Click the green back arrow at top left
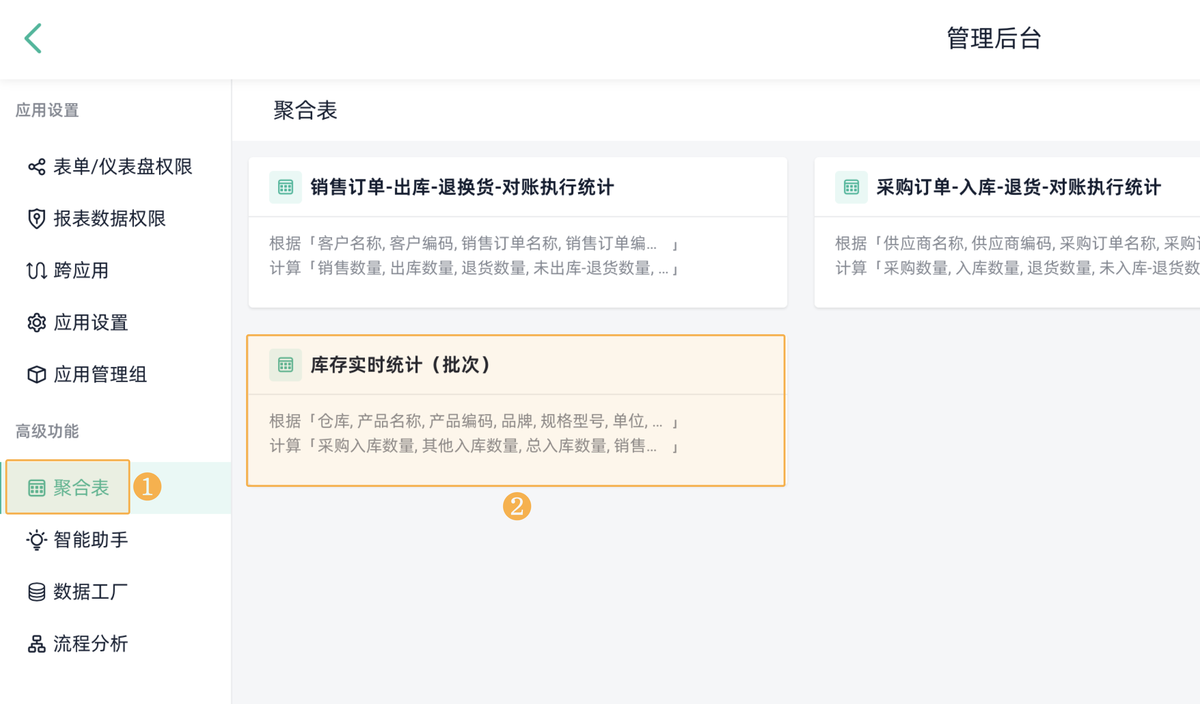 32,38
